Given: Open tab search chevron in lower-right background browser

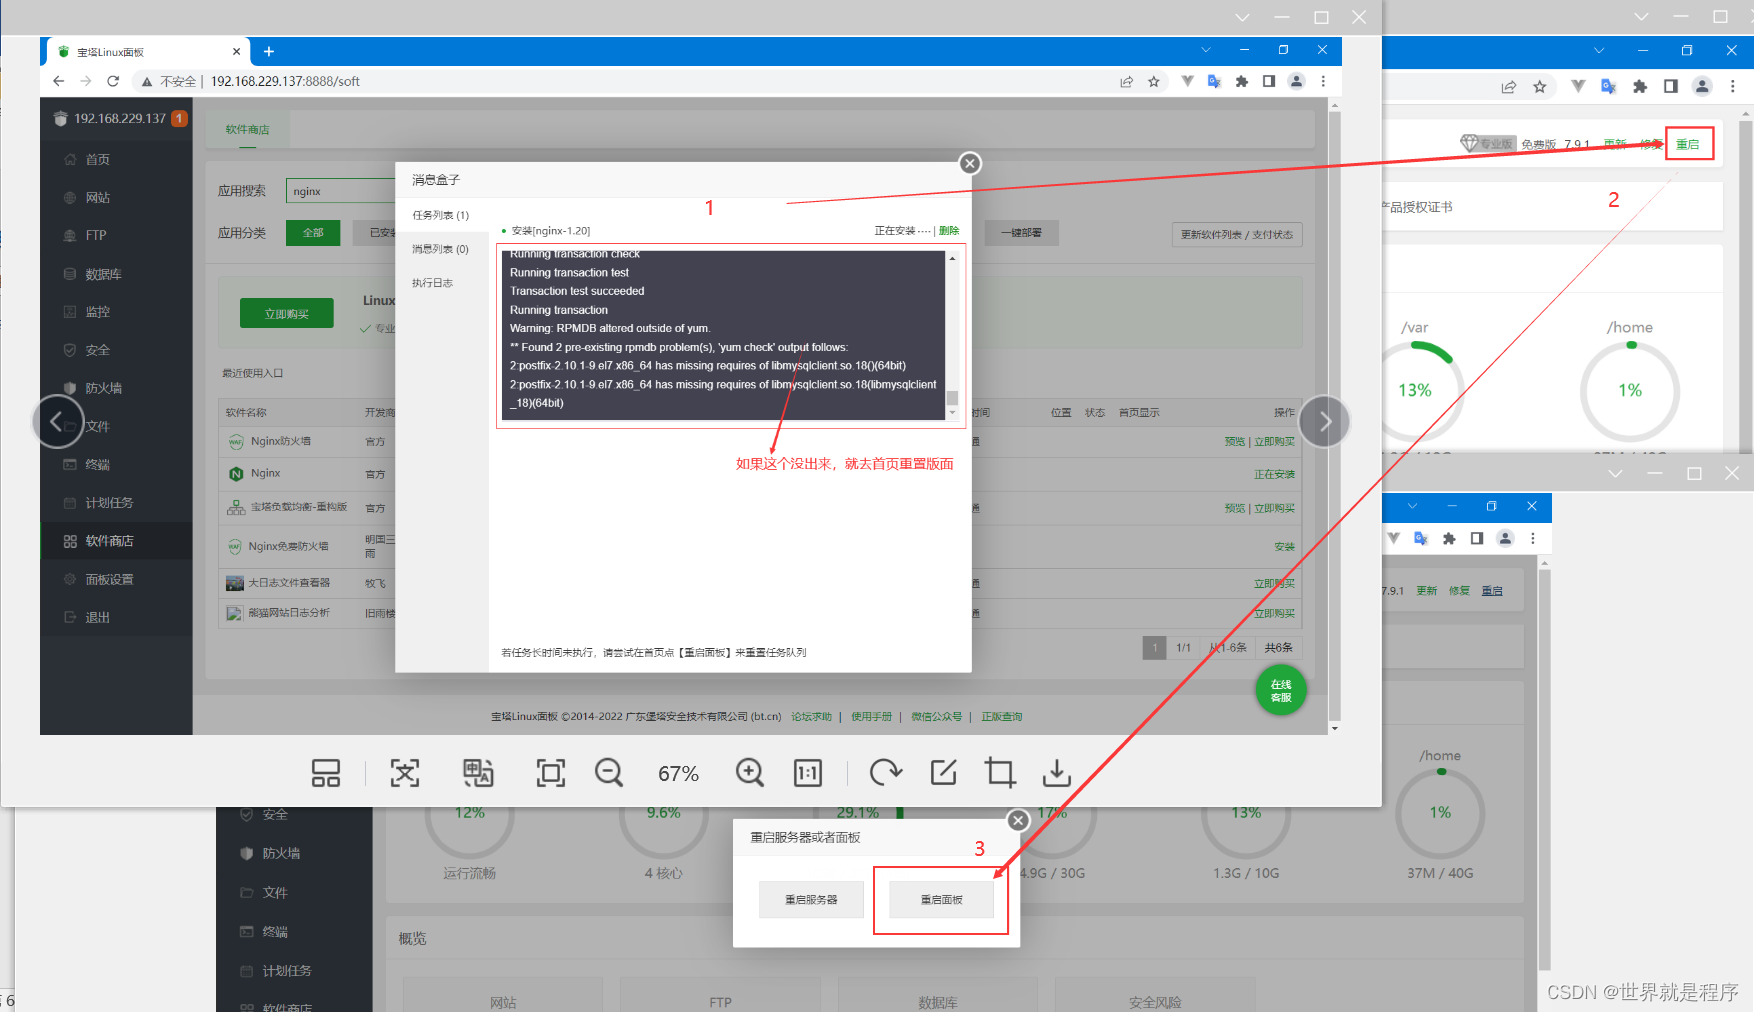Looking at the screenshot, I should (1412, 506).
